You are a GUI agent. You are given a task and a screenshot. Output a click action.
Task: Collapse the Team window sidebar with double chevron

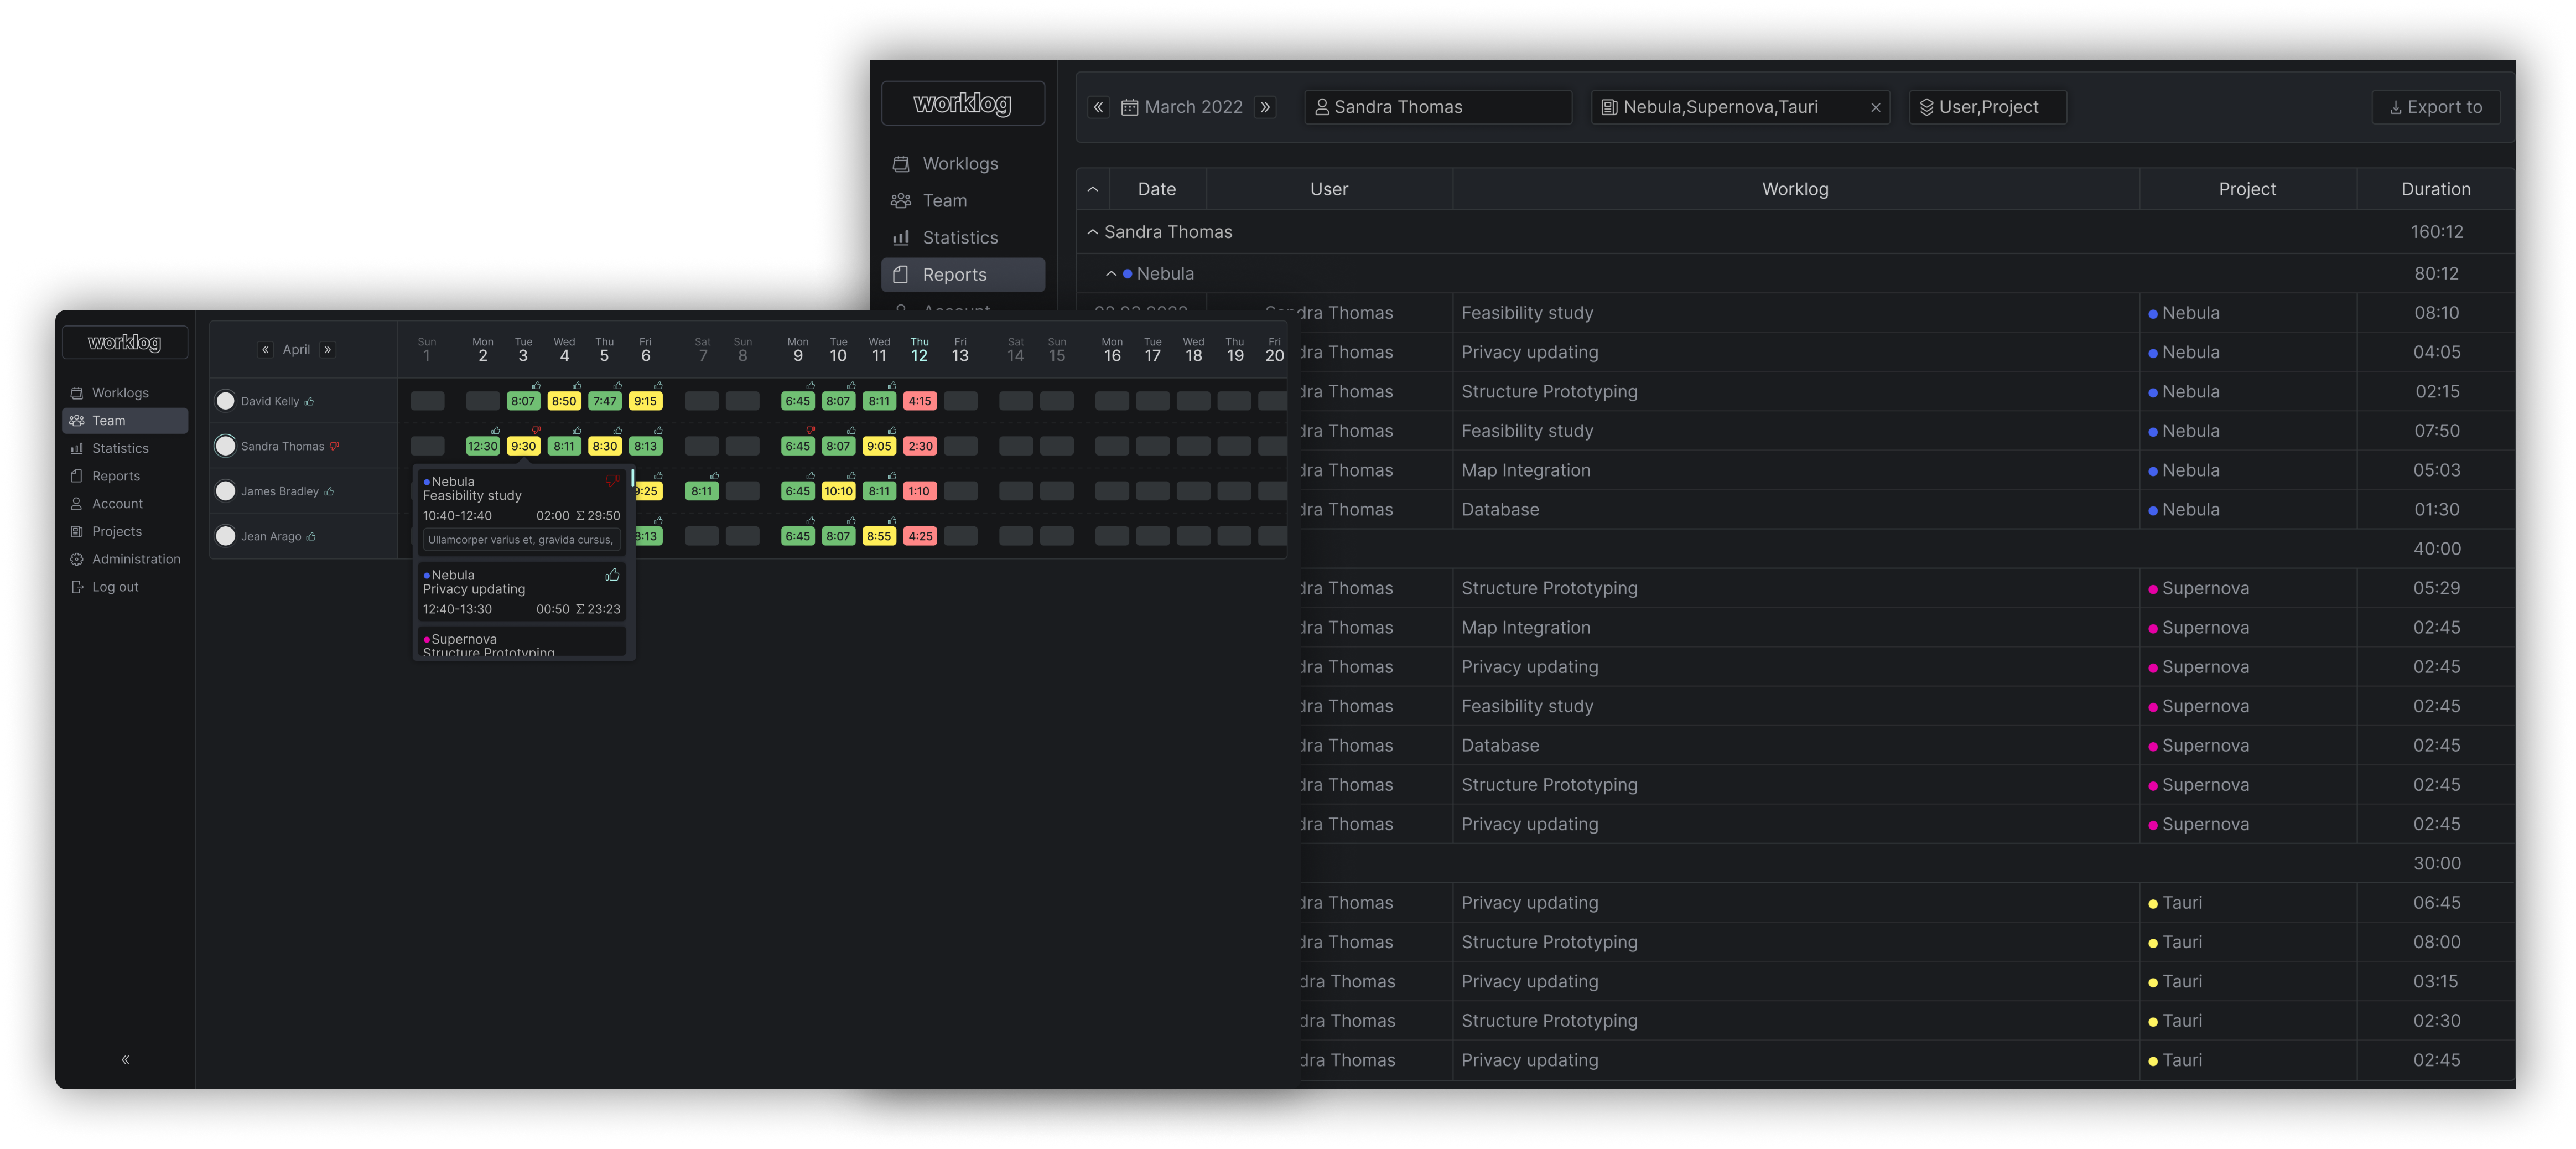125,1059
